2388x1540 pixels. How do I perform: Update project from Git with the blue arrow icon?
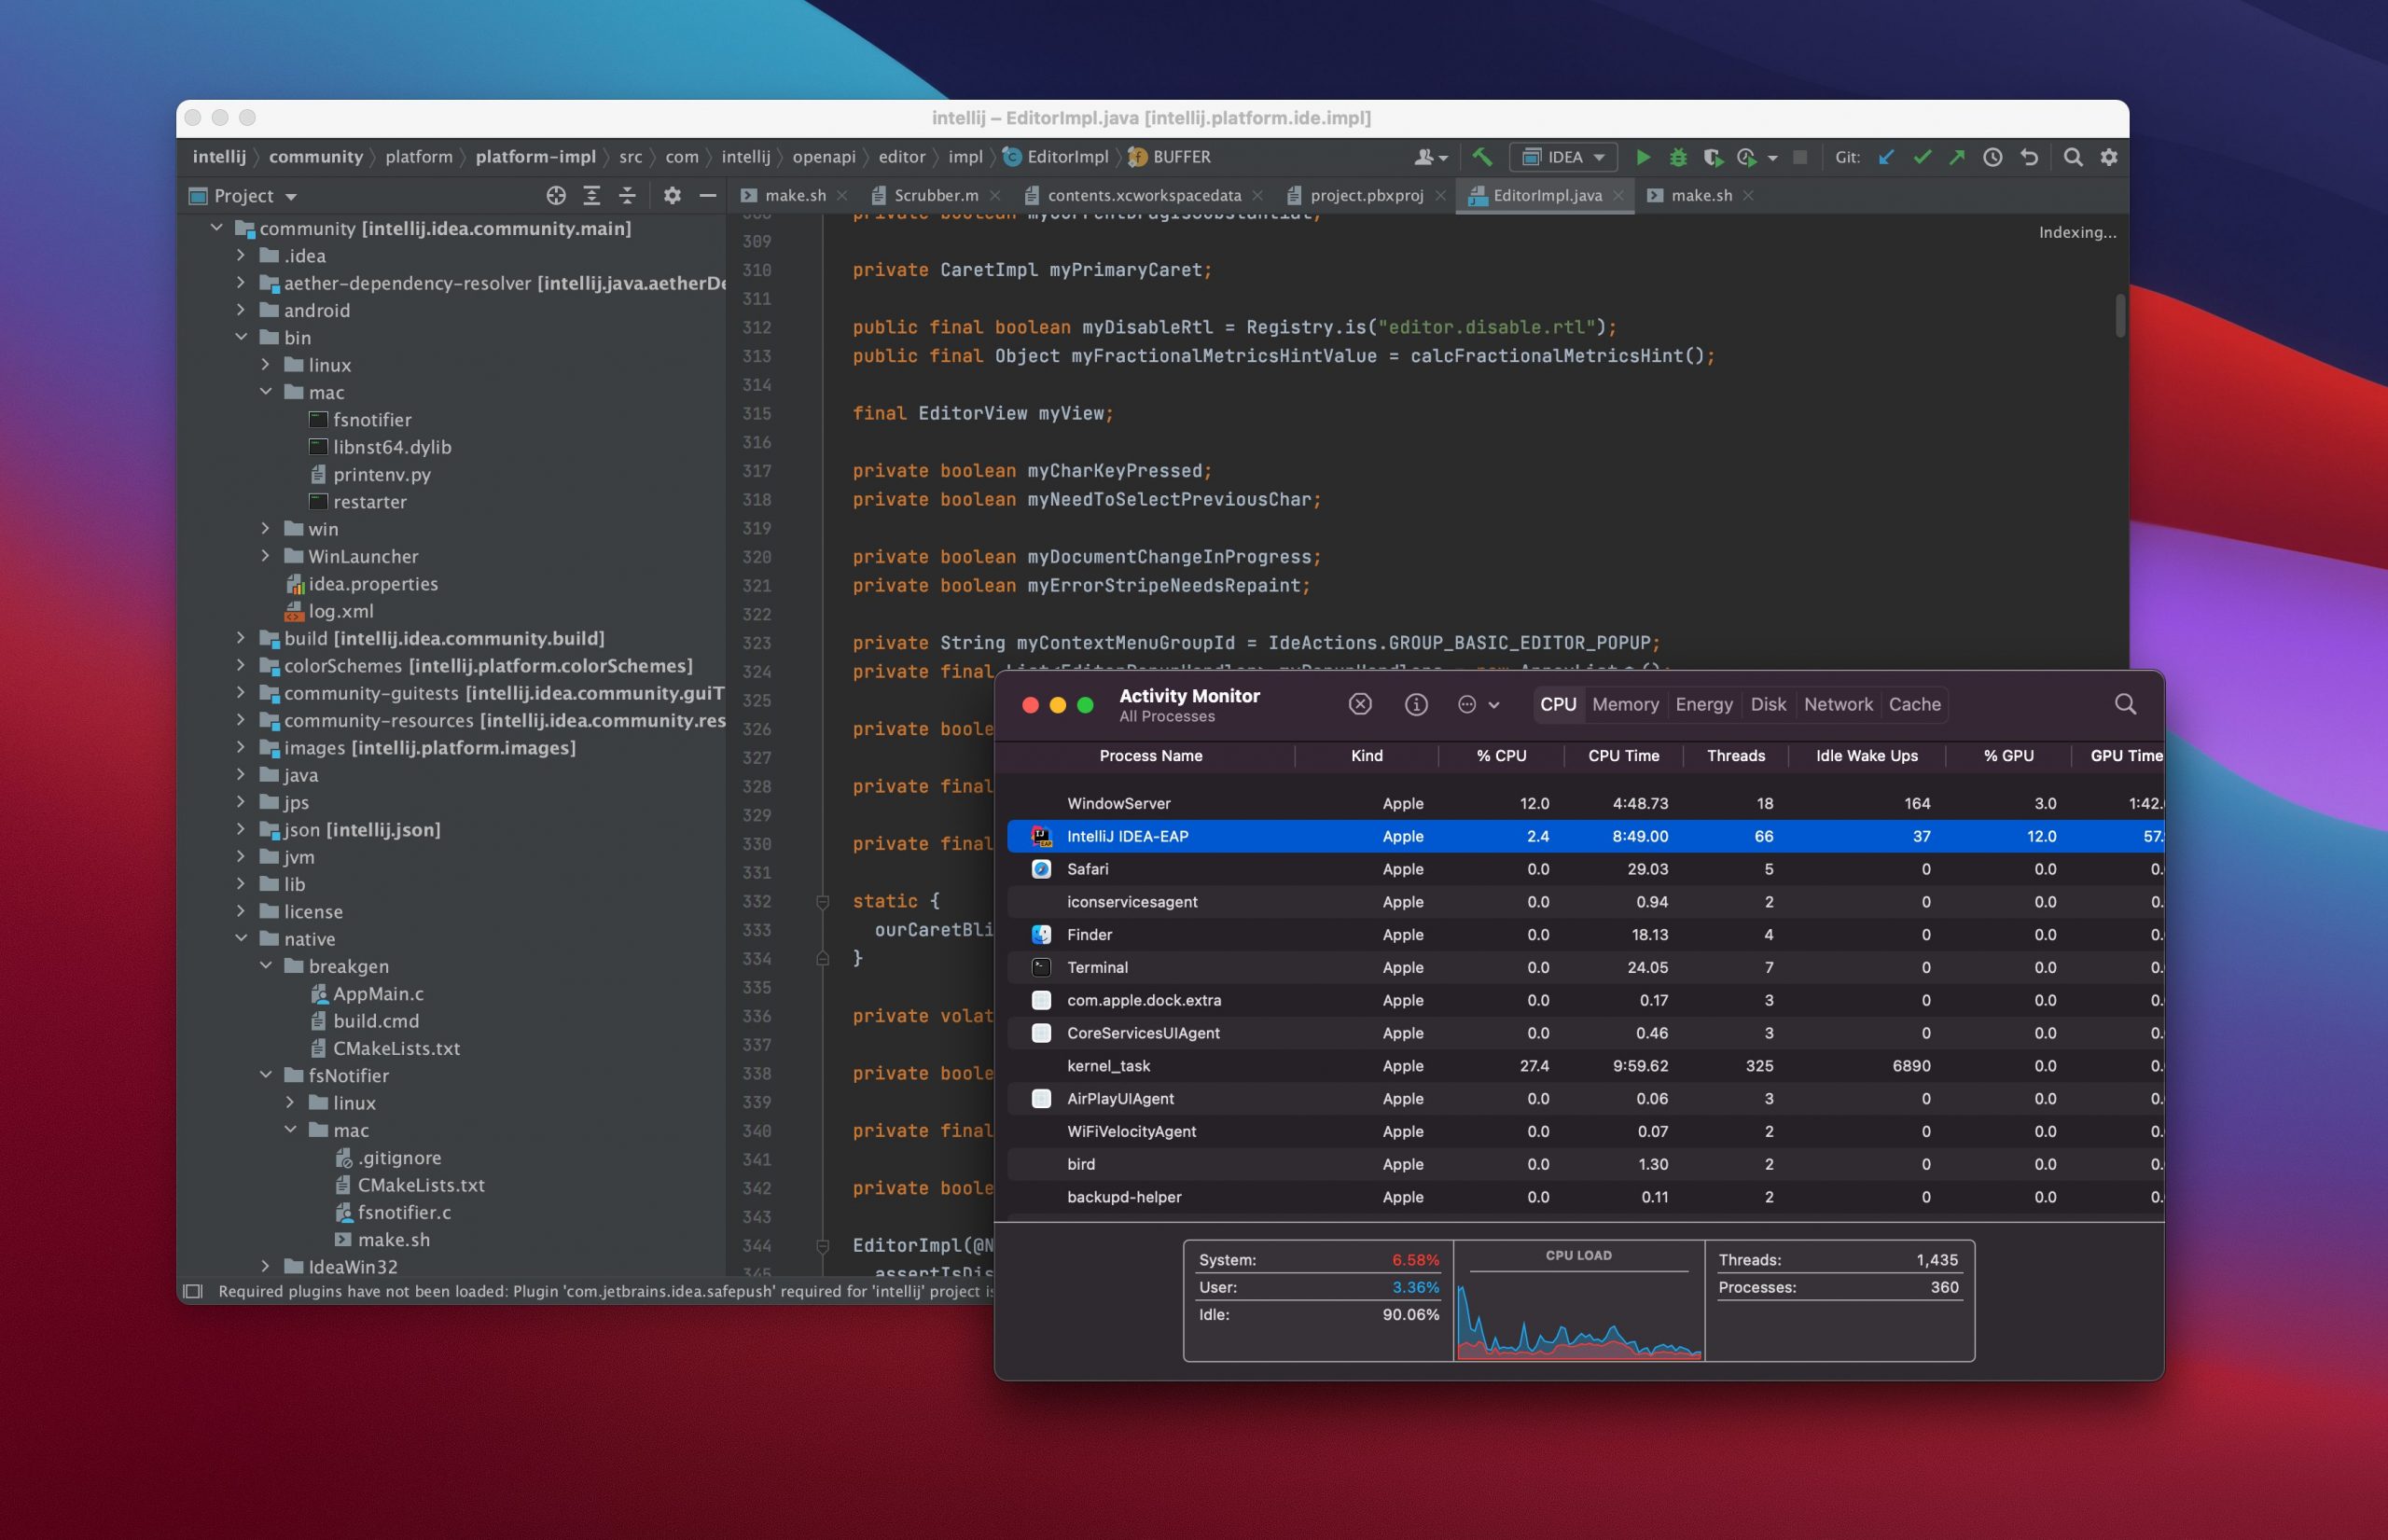click(1885, 157)
